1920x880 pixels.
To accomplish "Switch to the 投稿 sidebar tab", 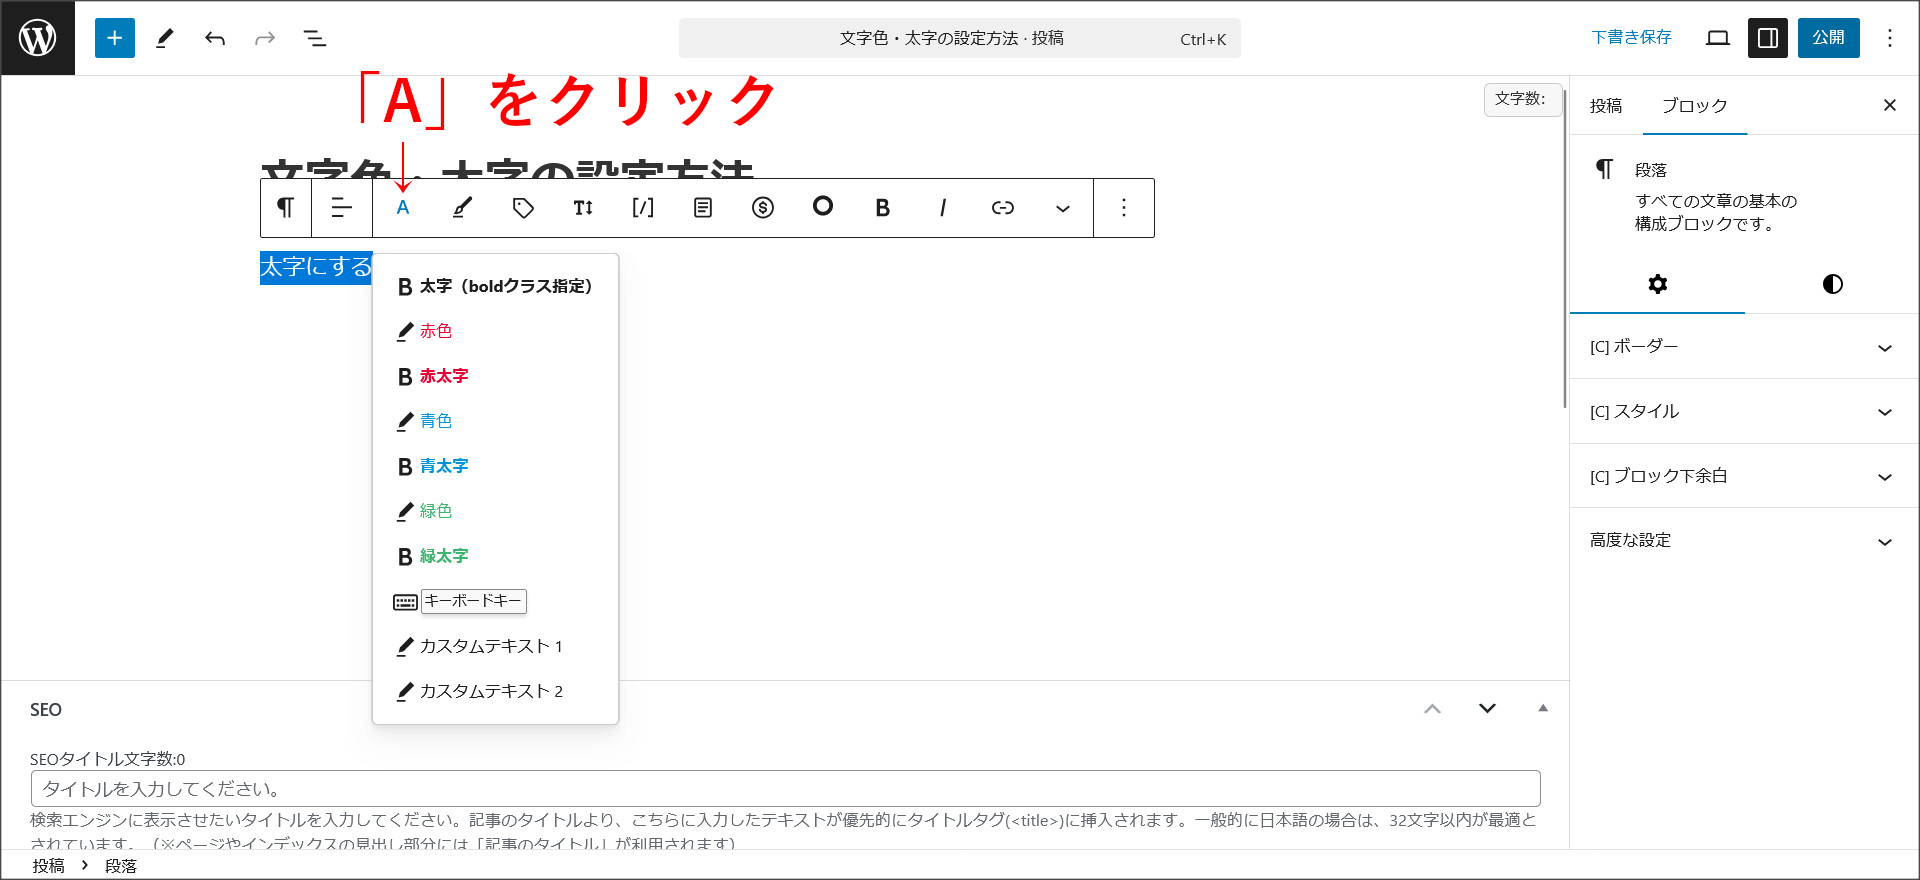I will coord(1606,106).
